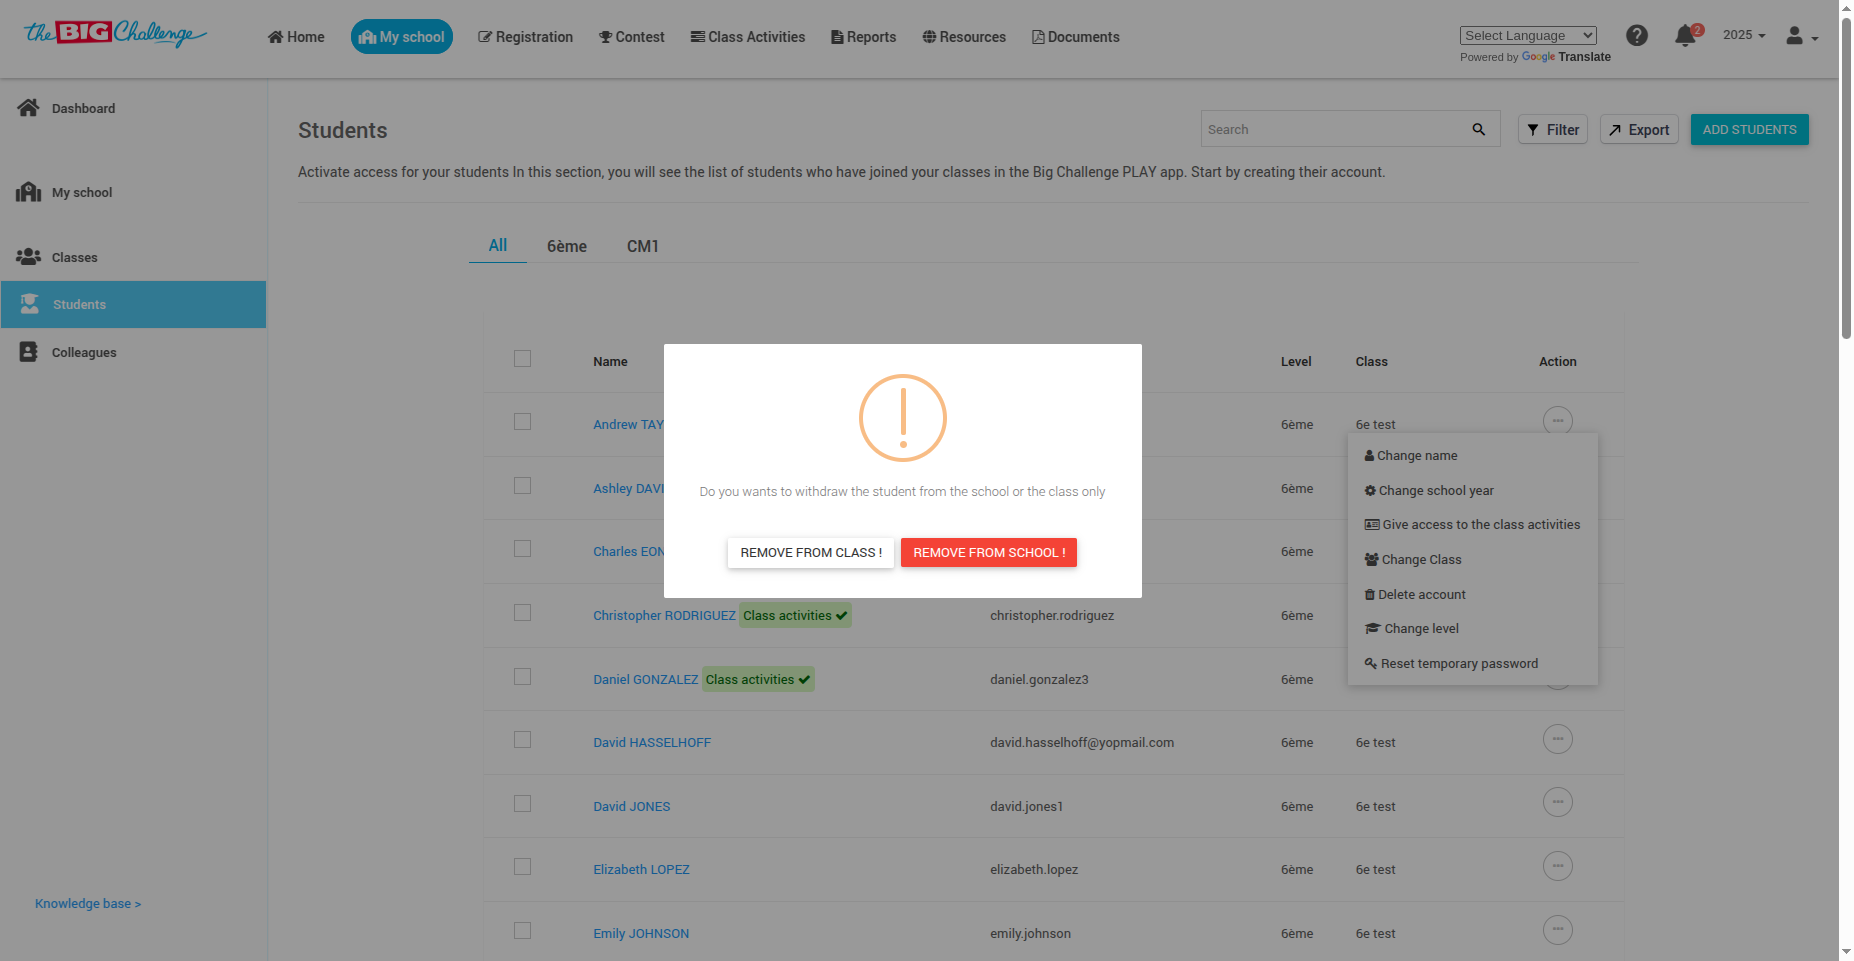The image size is (1854, 961).
Task: Select Give access to class activities
Action: pyautogui.click(x=1472, y=524)
